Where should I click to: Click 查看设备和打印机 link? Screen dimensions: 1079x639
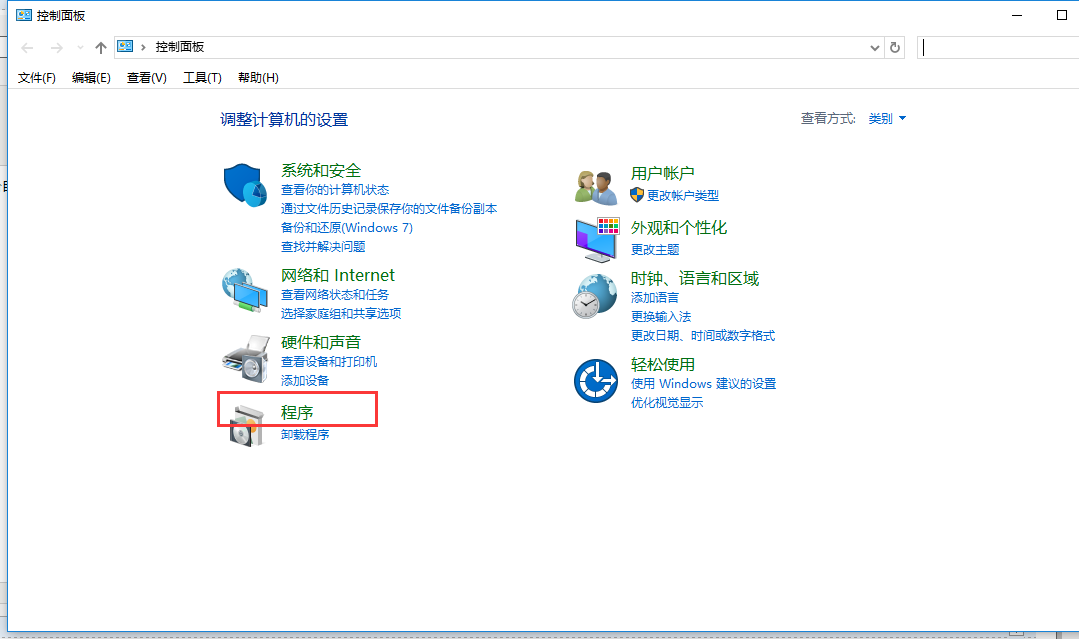(x=329, y=361)
